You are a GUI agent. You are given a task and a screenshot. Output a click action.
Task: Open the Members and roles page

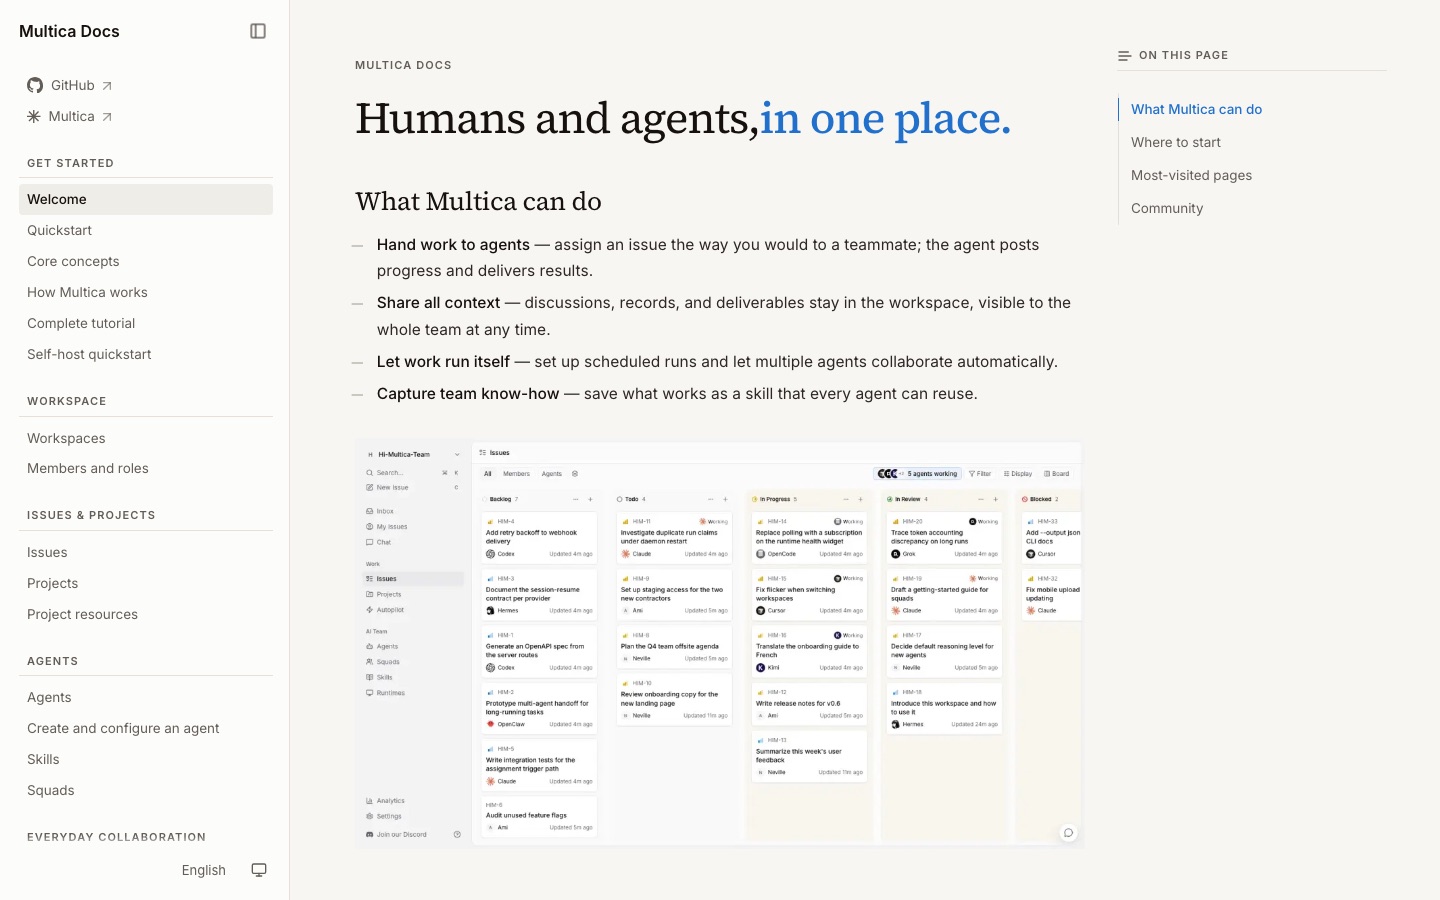pyautogui.click(x=146, y=468)
